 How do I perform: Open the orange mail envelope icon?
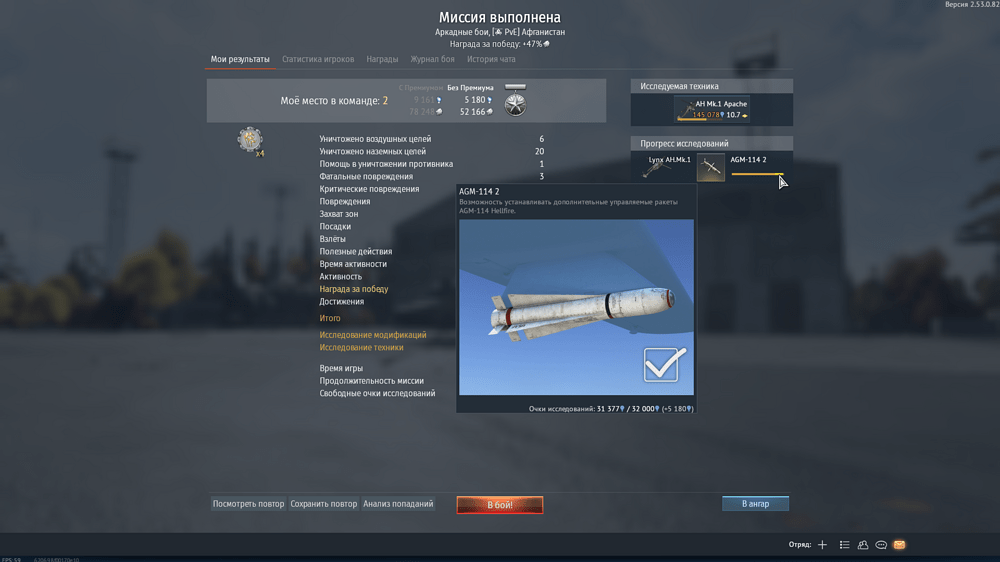pos(899,545)
